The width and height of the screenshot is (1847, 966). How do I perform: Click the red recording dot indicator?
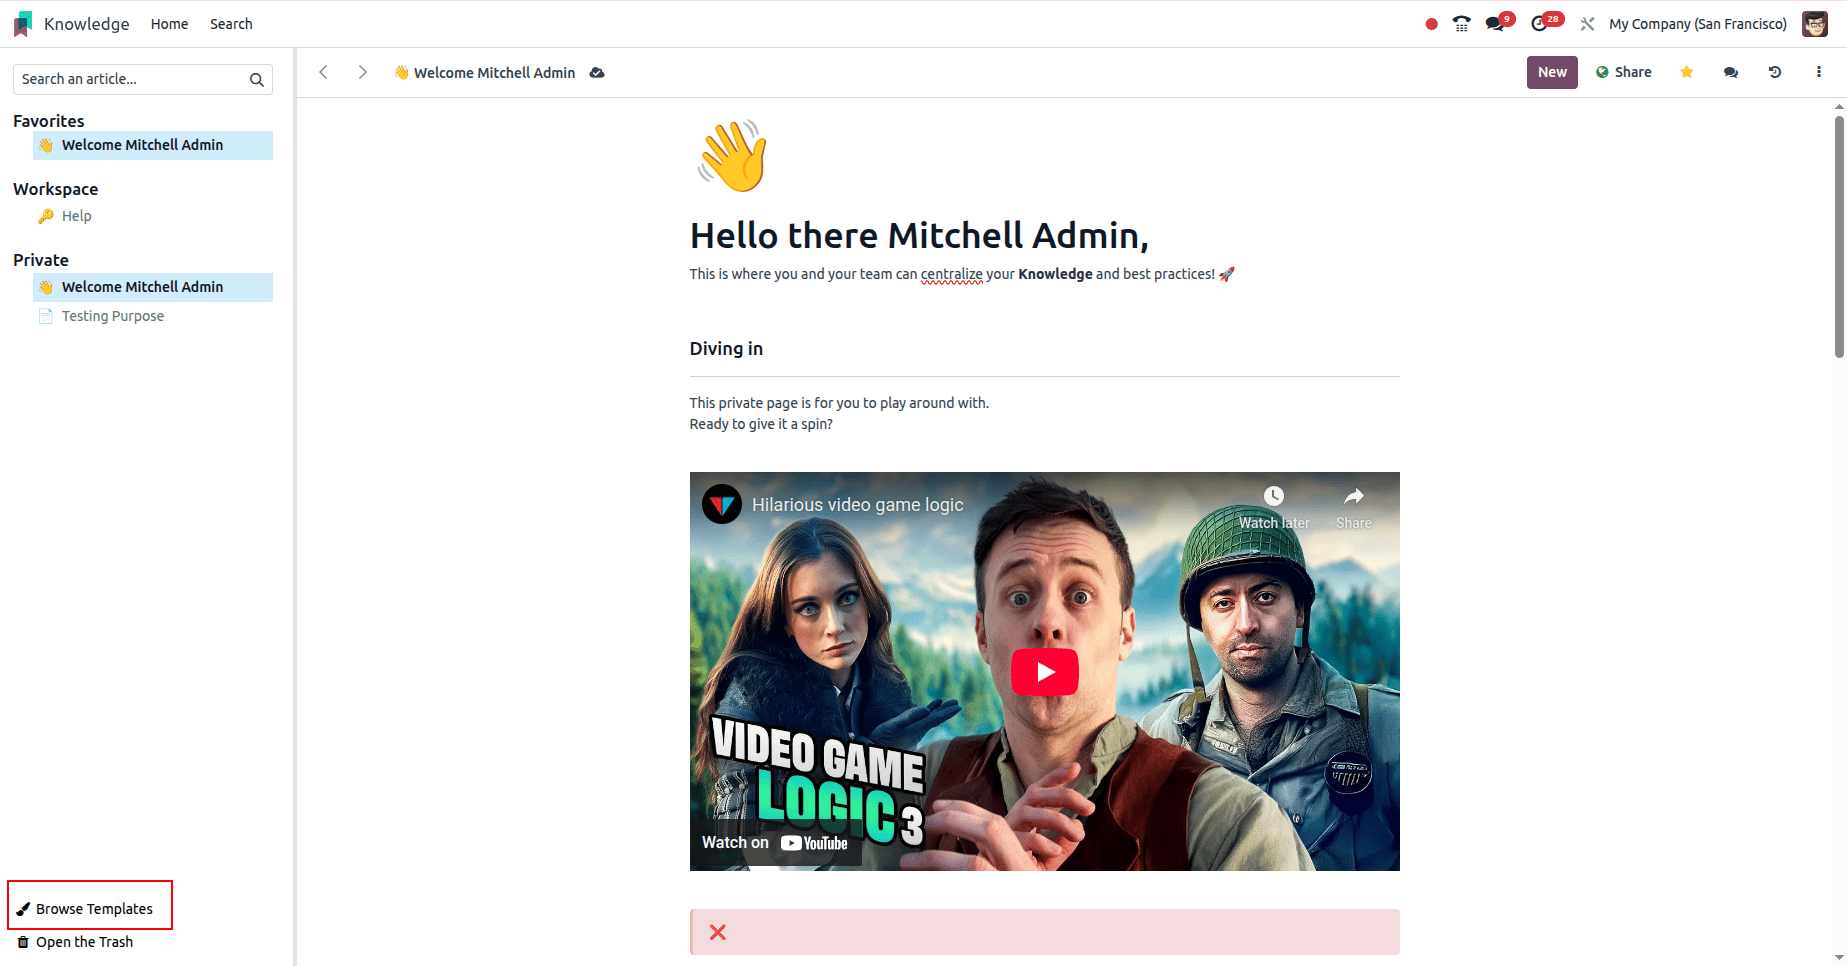(1431, 24)
